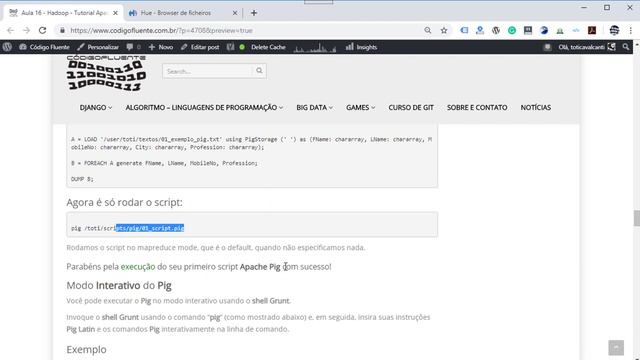Click the zoom magnifier in the address bar
Screen dimensions: 640x360
coord(427,30)
